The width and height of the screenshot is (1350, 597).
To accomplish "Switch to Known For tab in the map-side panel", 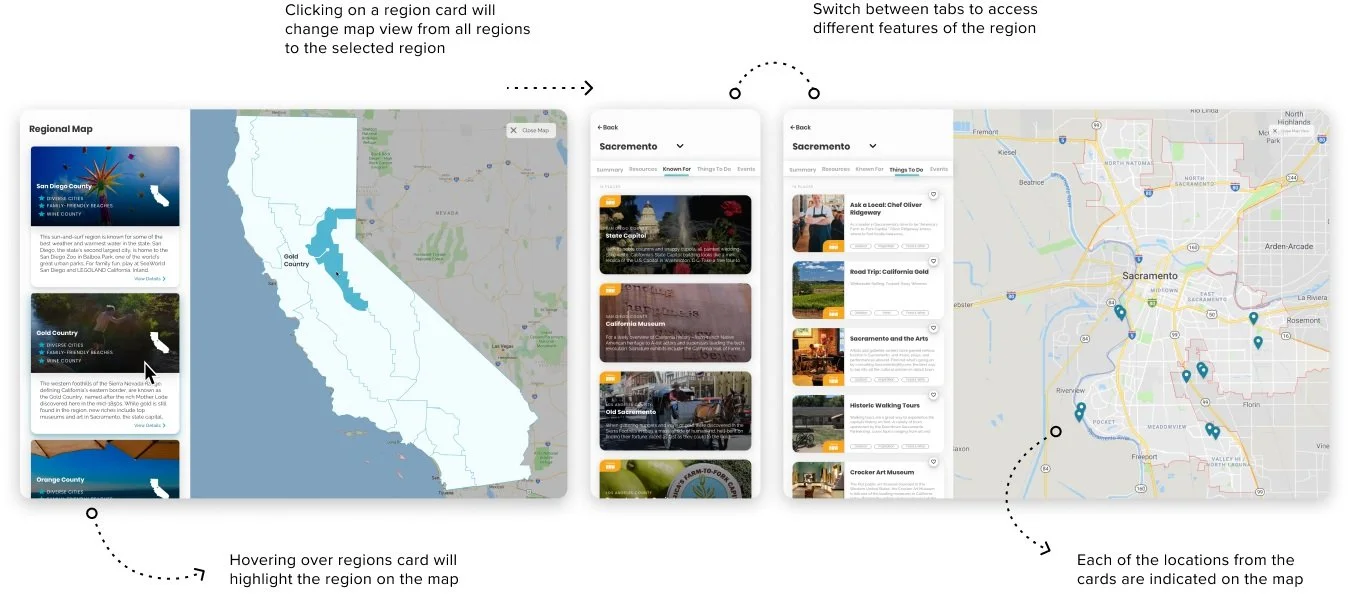I will [x=870, y=169].
